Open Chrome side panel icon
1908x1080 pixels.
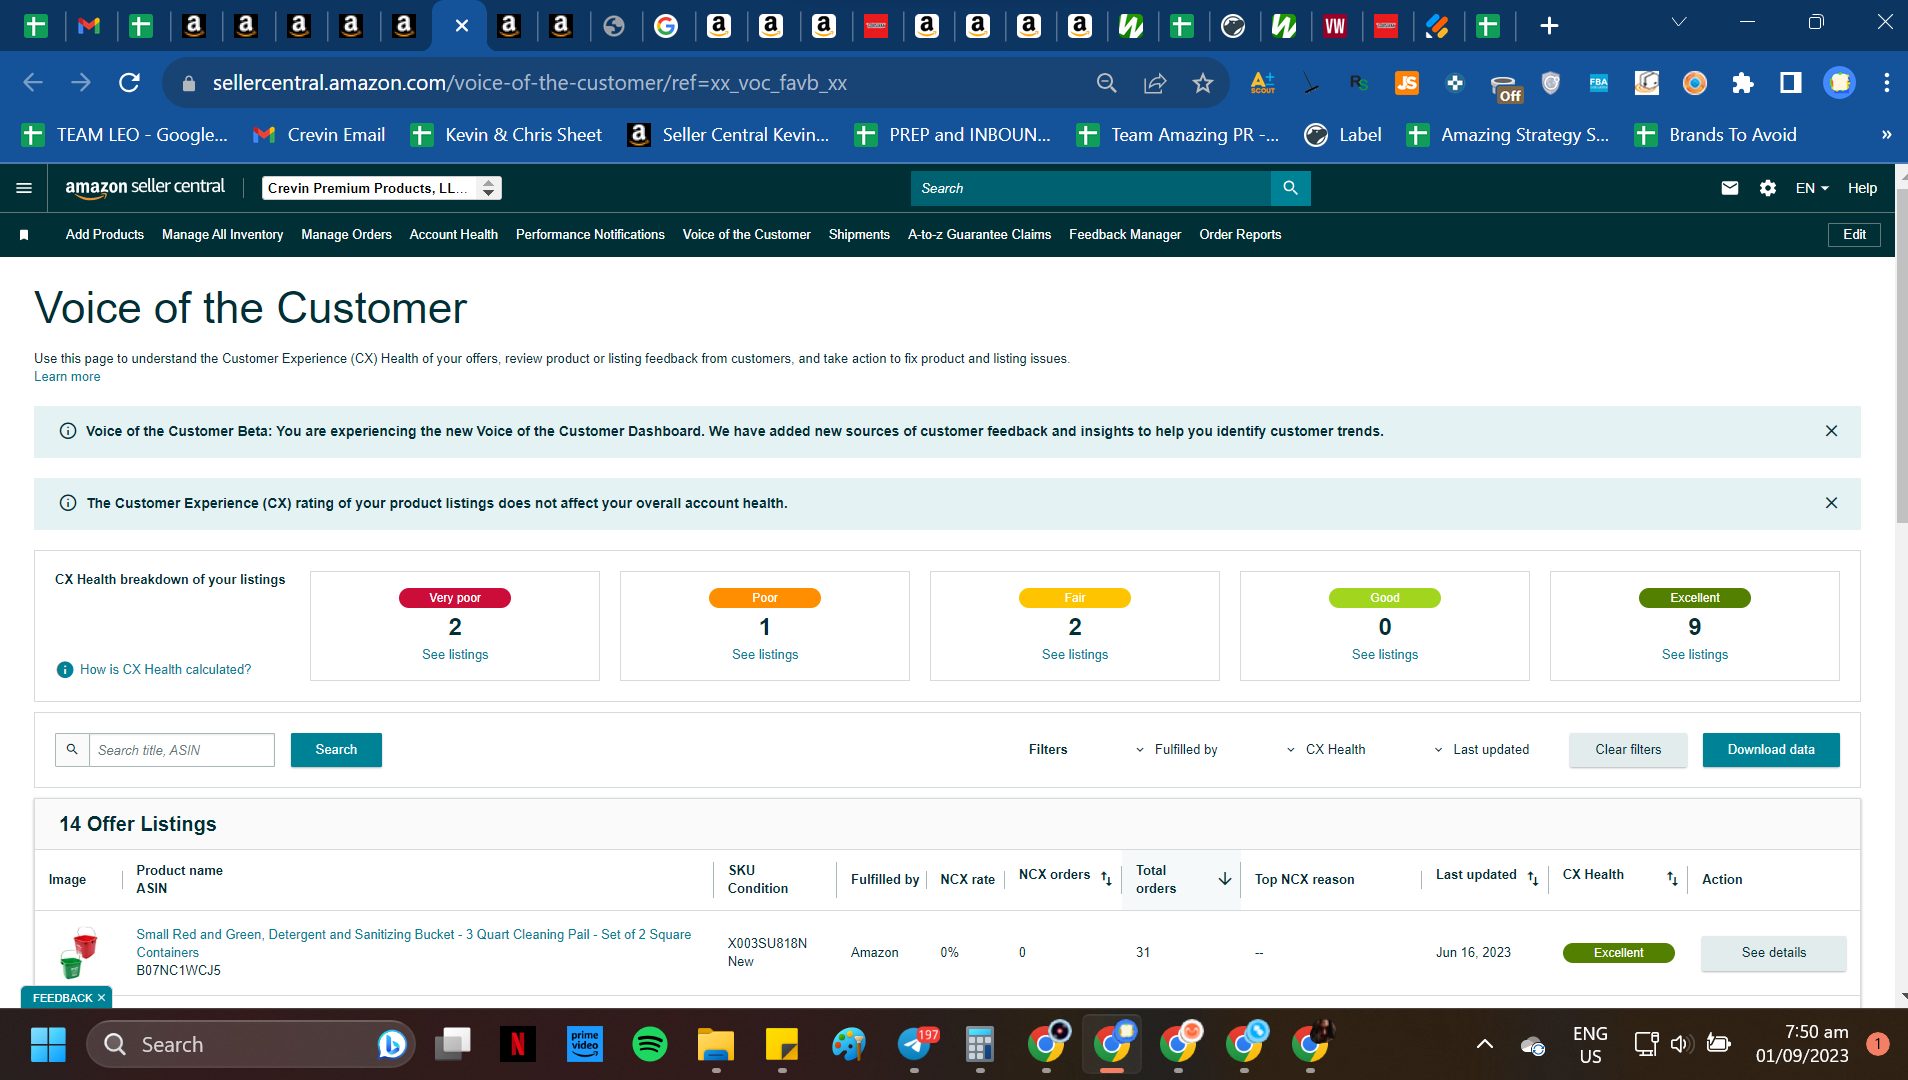[x=1791, y=83]
